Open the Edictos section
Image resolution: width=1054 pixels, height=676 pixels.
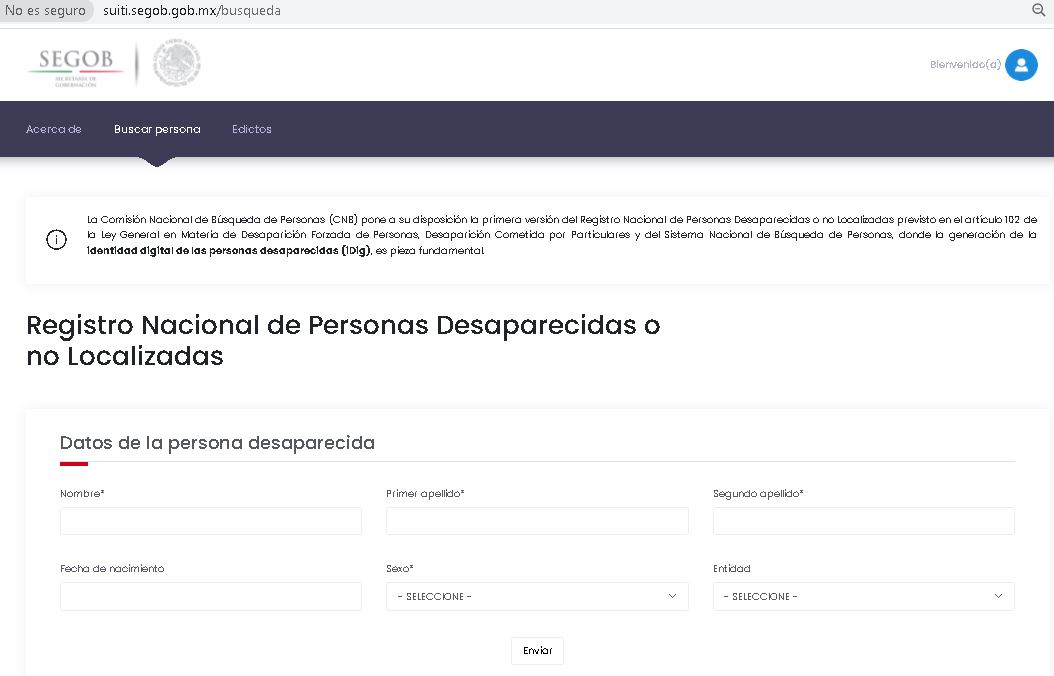pos(251,129)
